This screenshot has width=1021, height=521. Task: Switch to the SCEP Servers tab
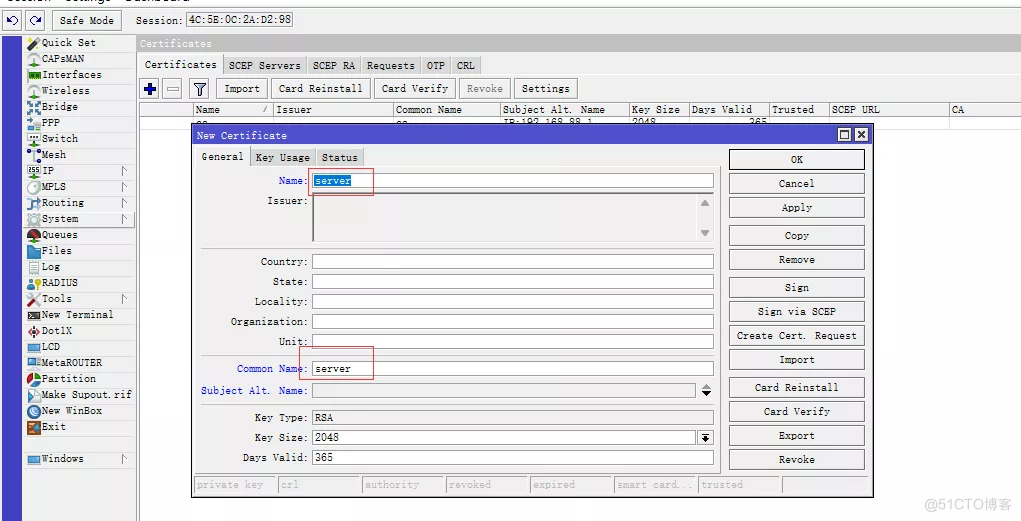pyautogui.click(x=264, y=66)
